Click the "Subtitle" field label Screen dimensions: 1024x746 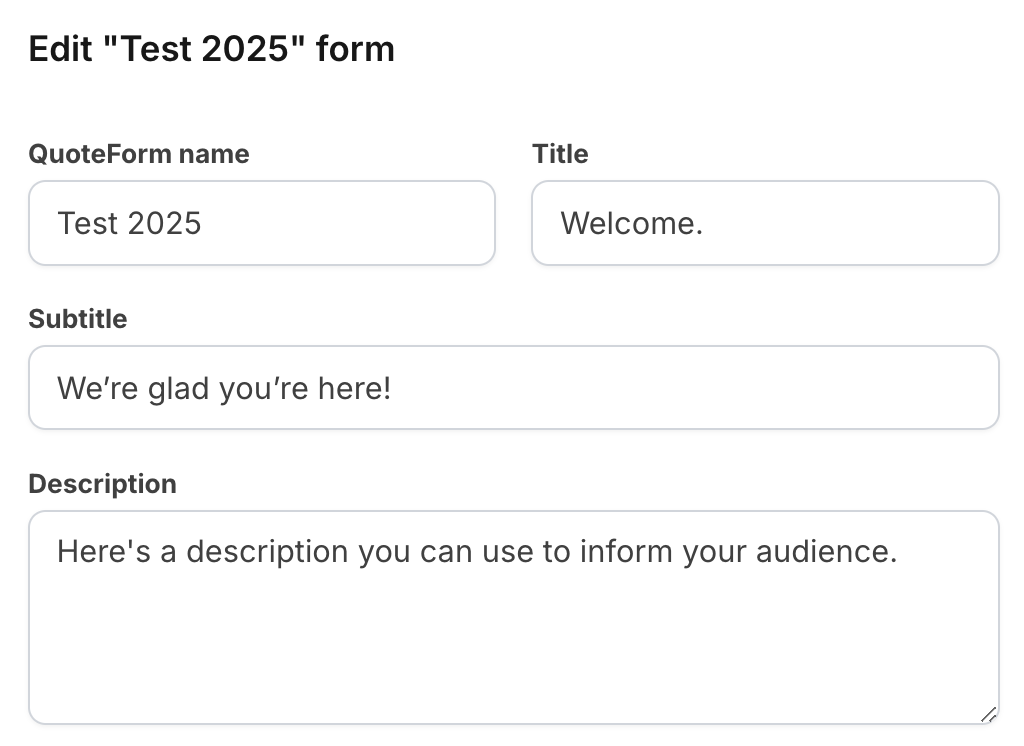coord(78,319)
